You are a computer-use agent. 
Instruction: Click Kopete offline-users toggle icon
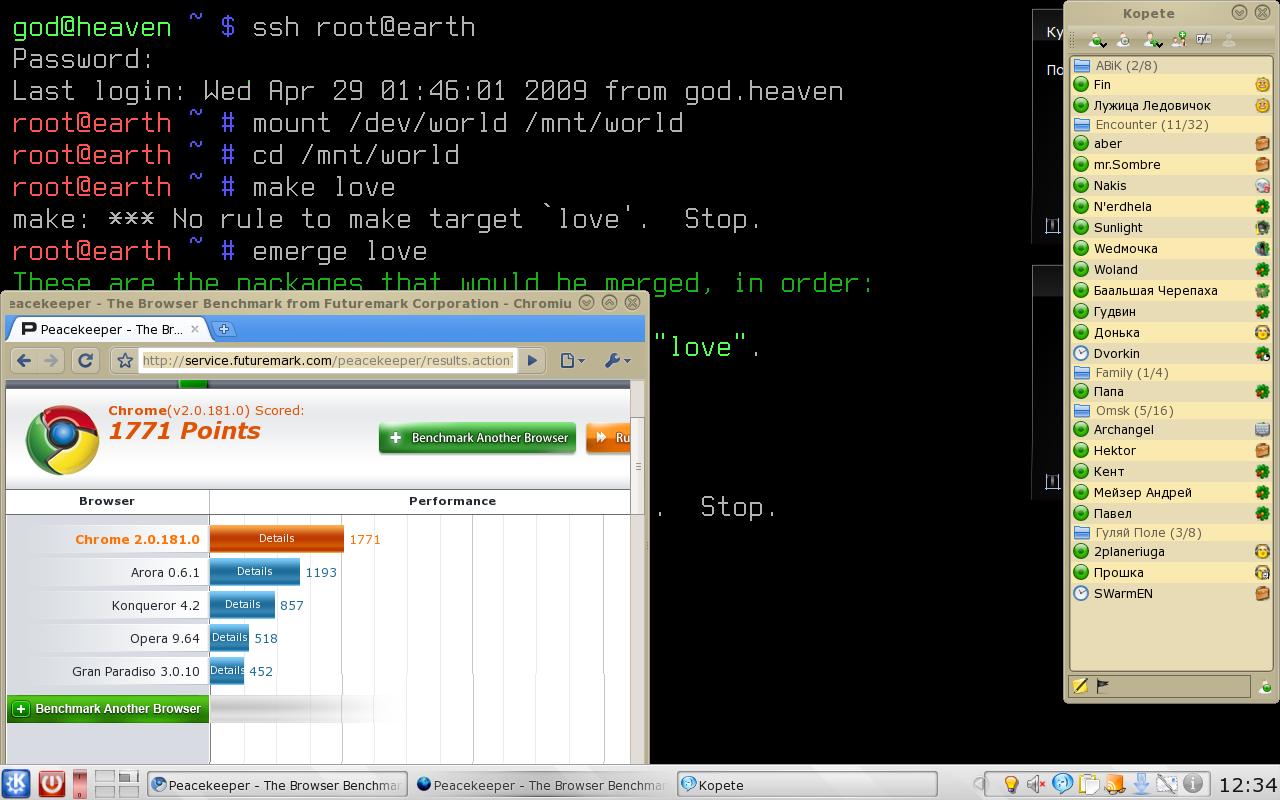coord(1124,40)
